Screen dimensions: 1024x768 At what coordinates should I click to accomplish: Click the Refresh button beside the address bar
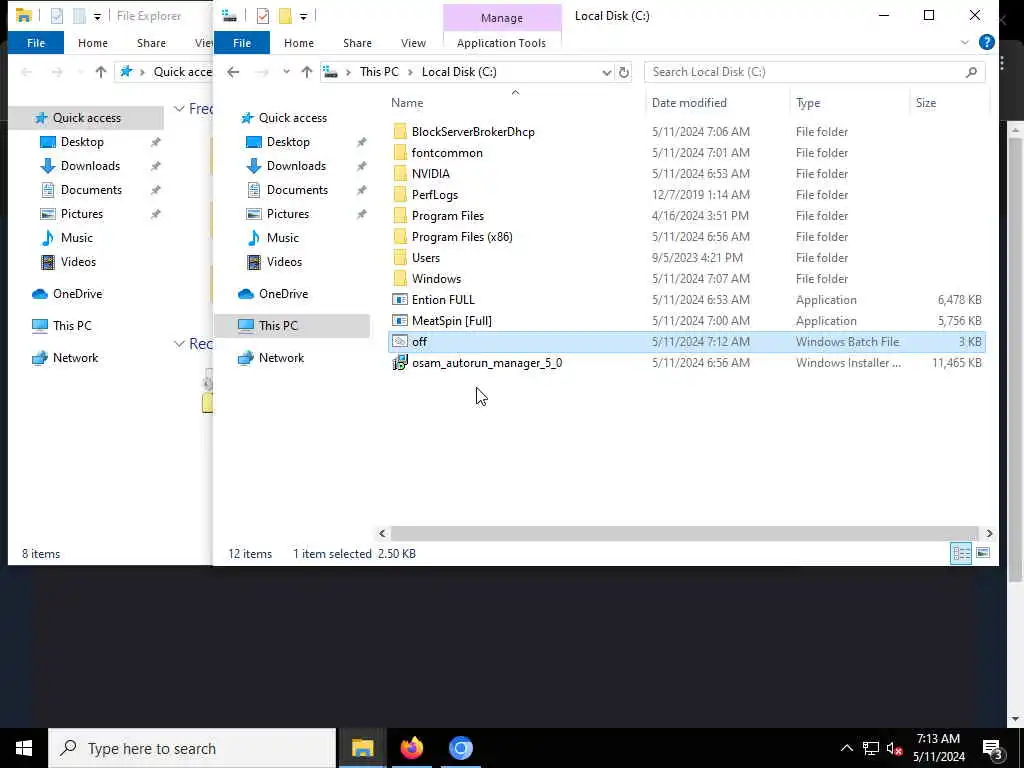pyautogui.click(x=624, y=72)
